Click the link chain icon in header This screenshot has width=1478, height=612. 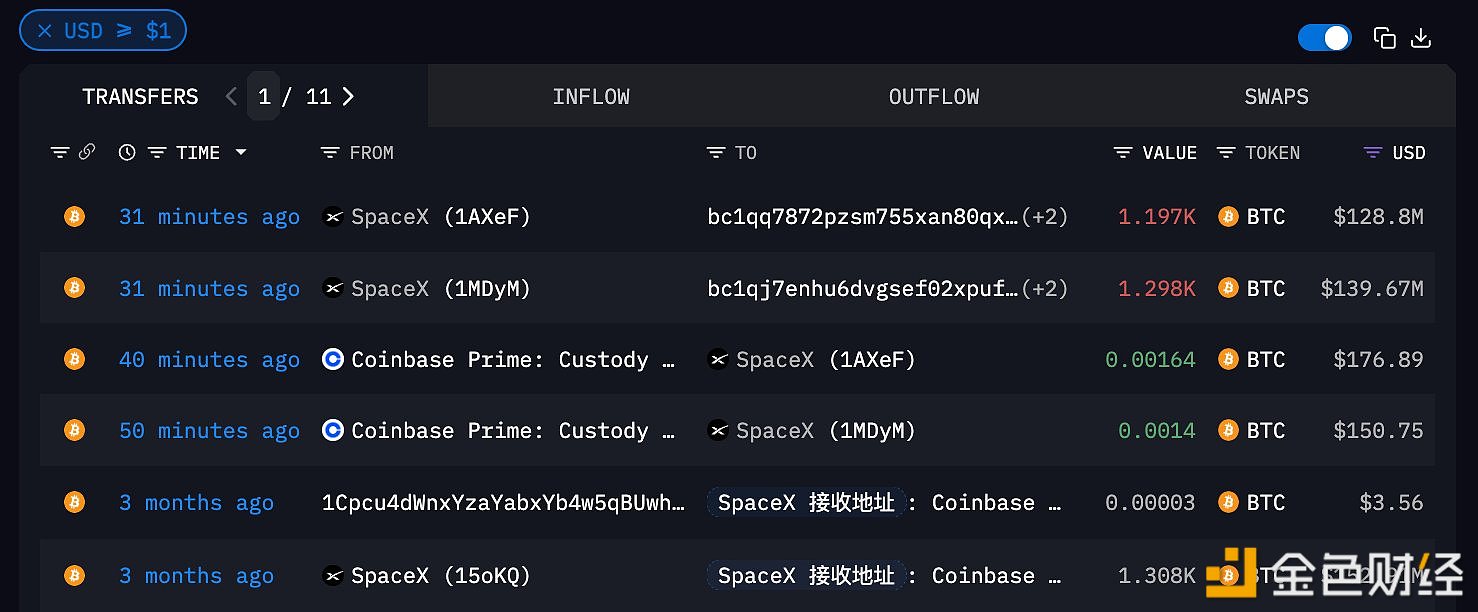pos(87,152)
